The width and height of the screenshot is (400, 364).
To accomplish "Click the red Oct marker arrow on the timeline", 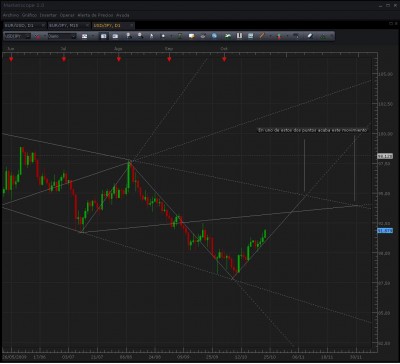I will click(x=224, y=59).
